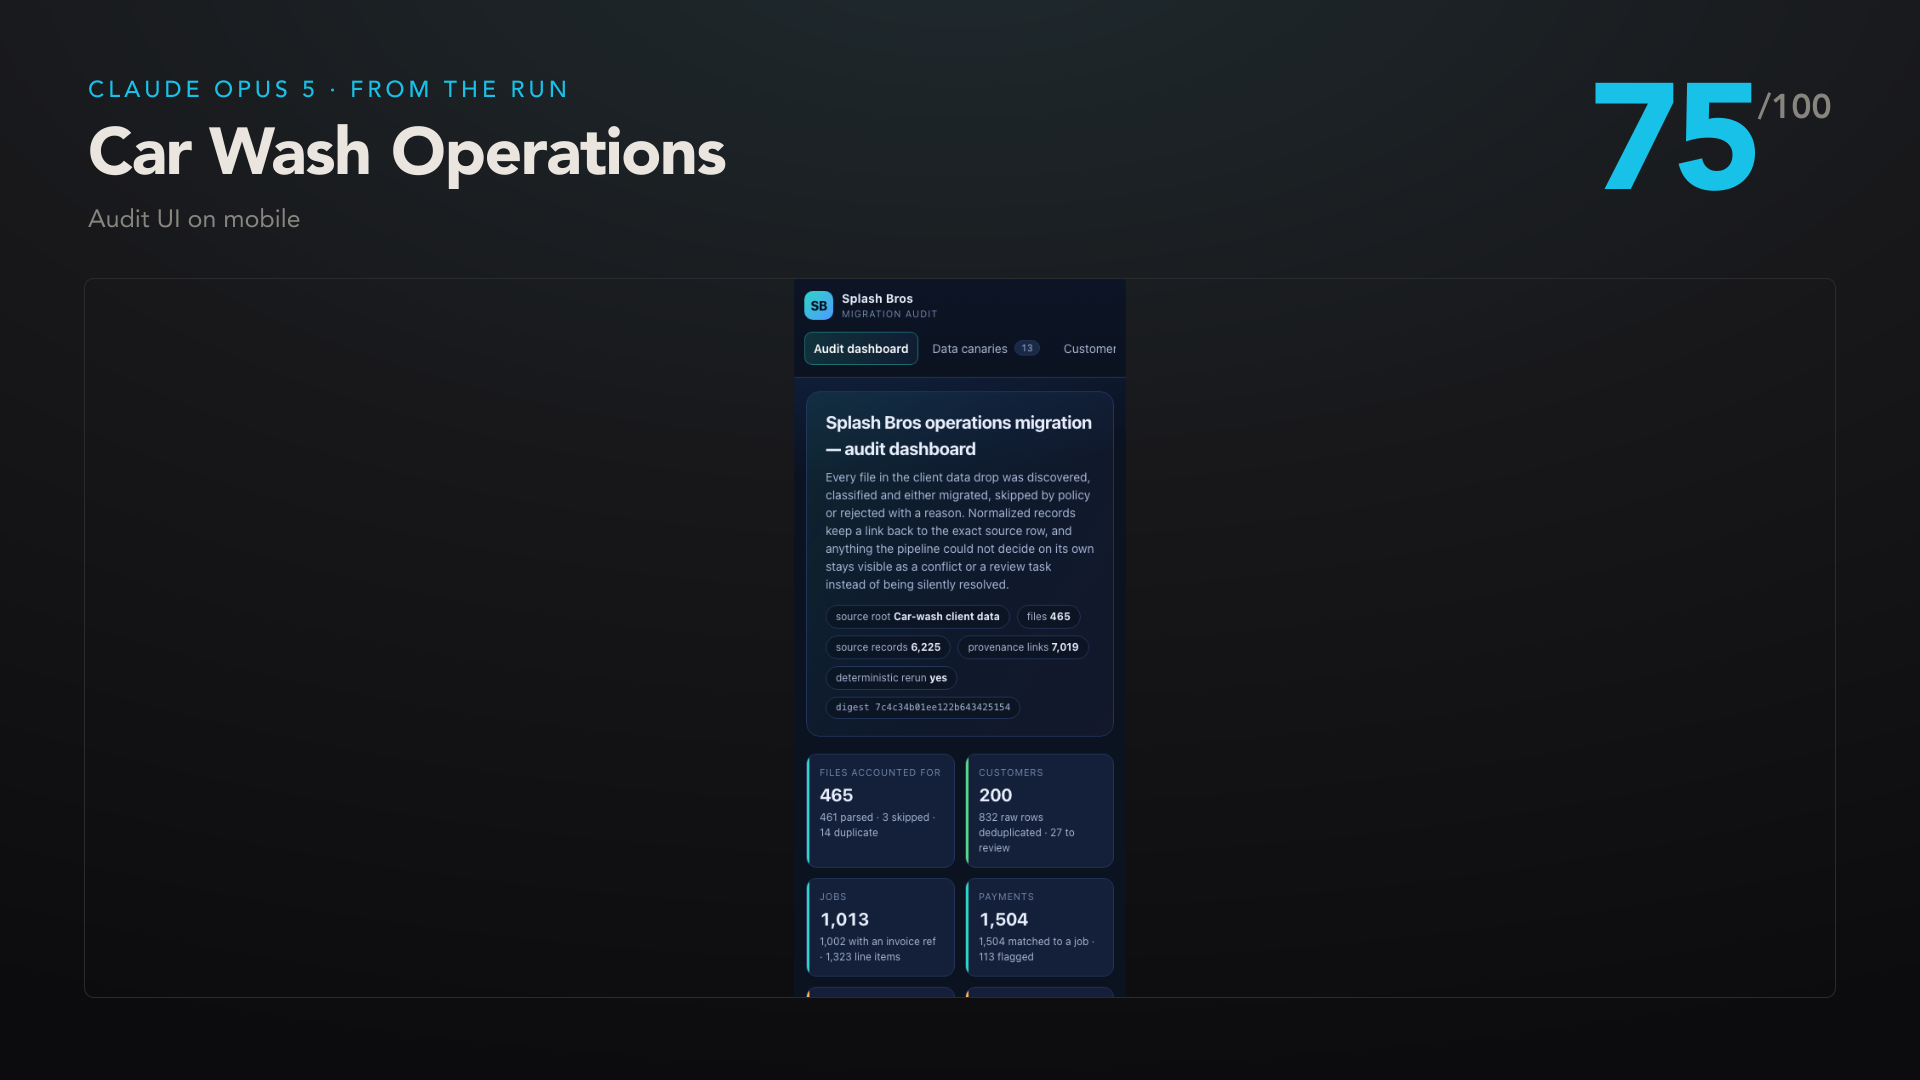Open the partially visible Customer tab
1920x1080 pixels.
click(1089, 349)
